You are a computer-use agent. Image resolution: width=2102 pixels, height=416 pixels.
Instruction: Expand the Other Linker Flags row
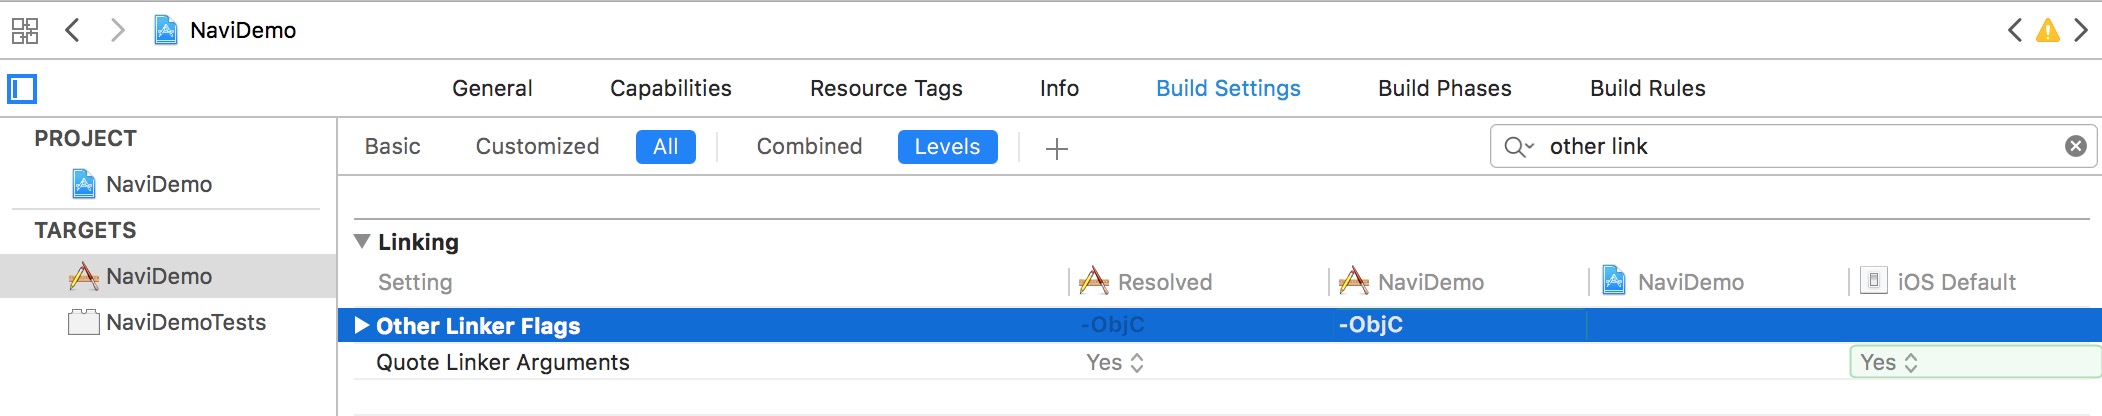coord(362,325)
